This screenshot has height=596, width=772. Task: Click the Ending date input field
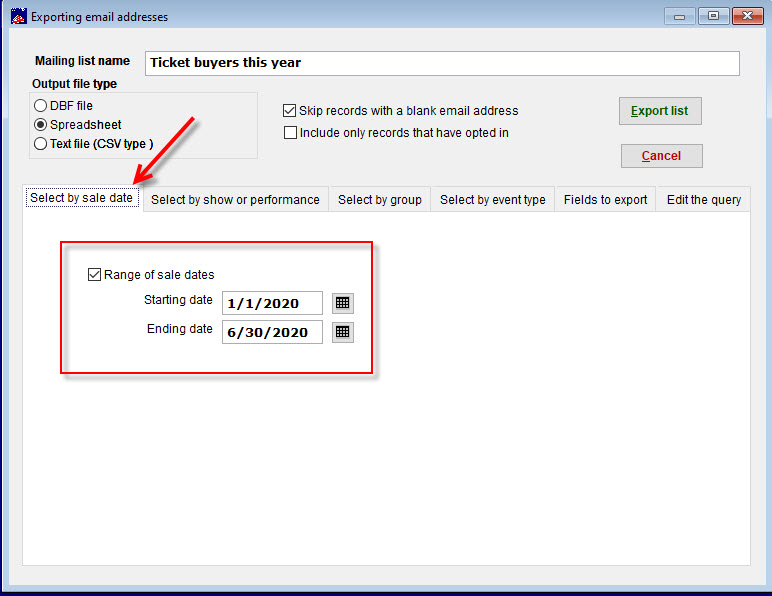272,332
